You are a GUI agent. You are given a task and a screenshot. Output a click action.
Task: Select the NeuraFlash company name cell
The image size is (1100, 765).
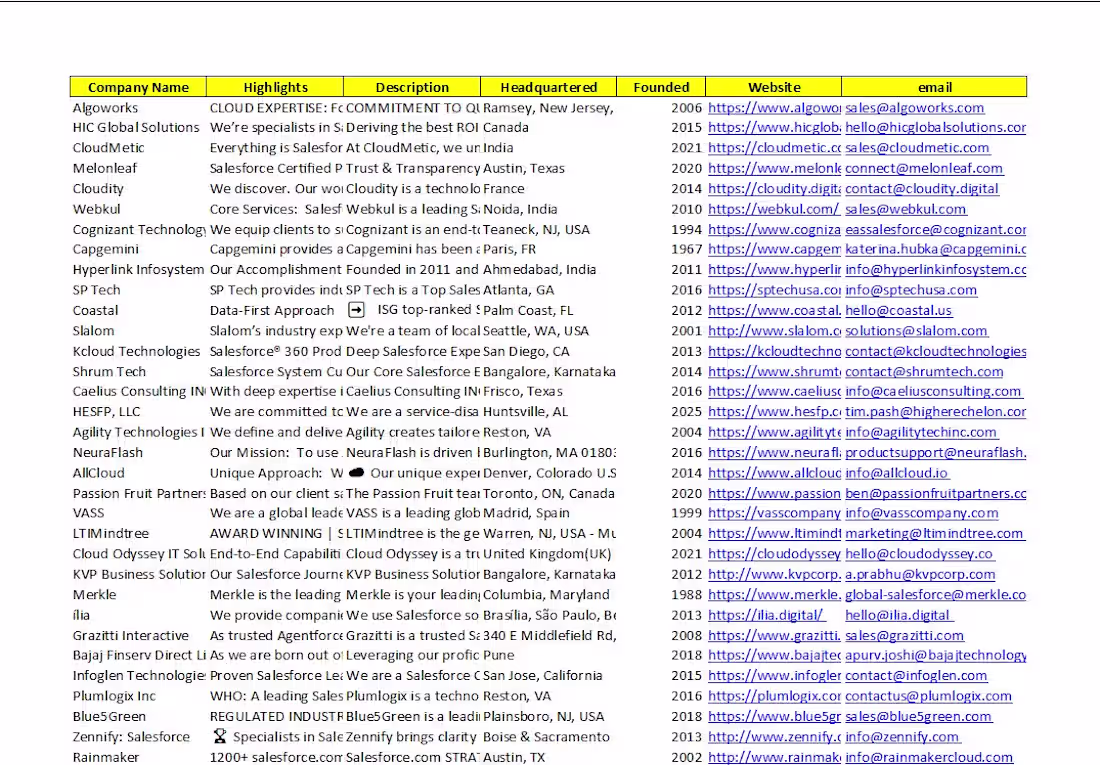138,453
